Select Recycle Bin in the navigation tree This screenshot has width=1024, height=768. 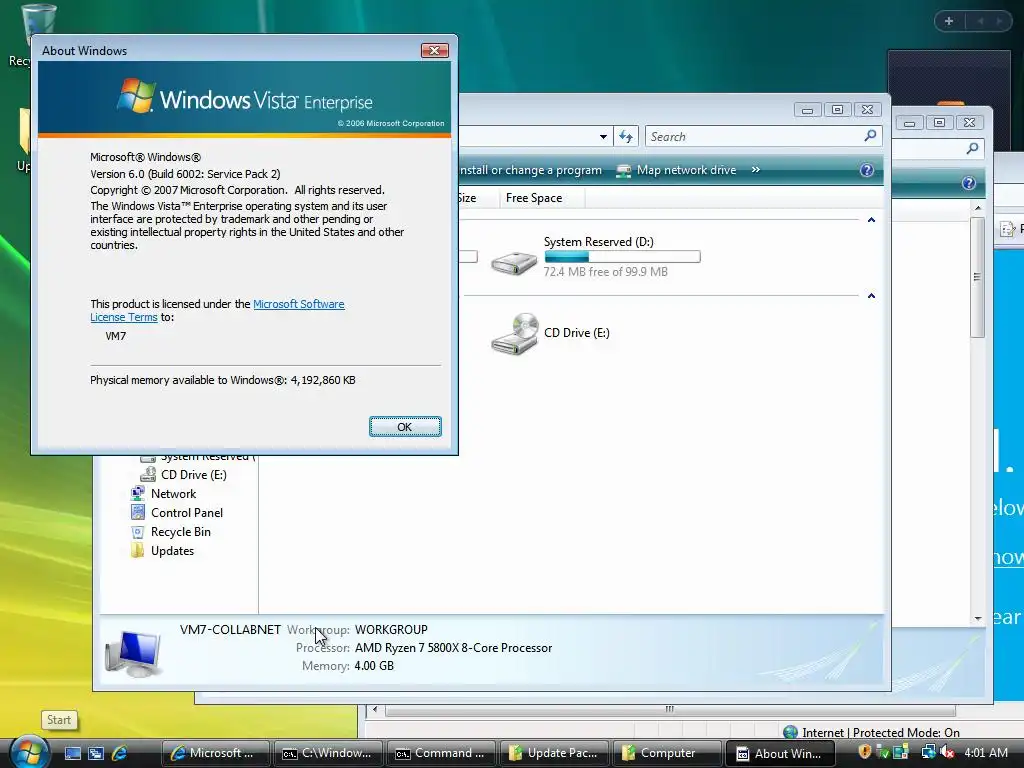pyautogui.click(x=180, y=532)
